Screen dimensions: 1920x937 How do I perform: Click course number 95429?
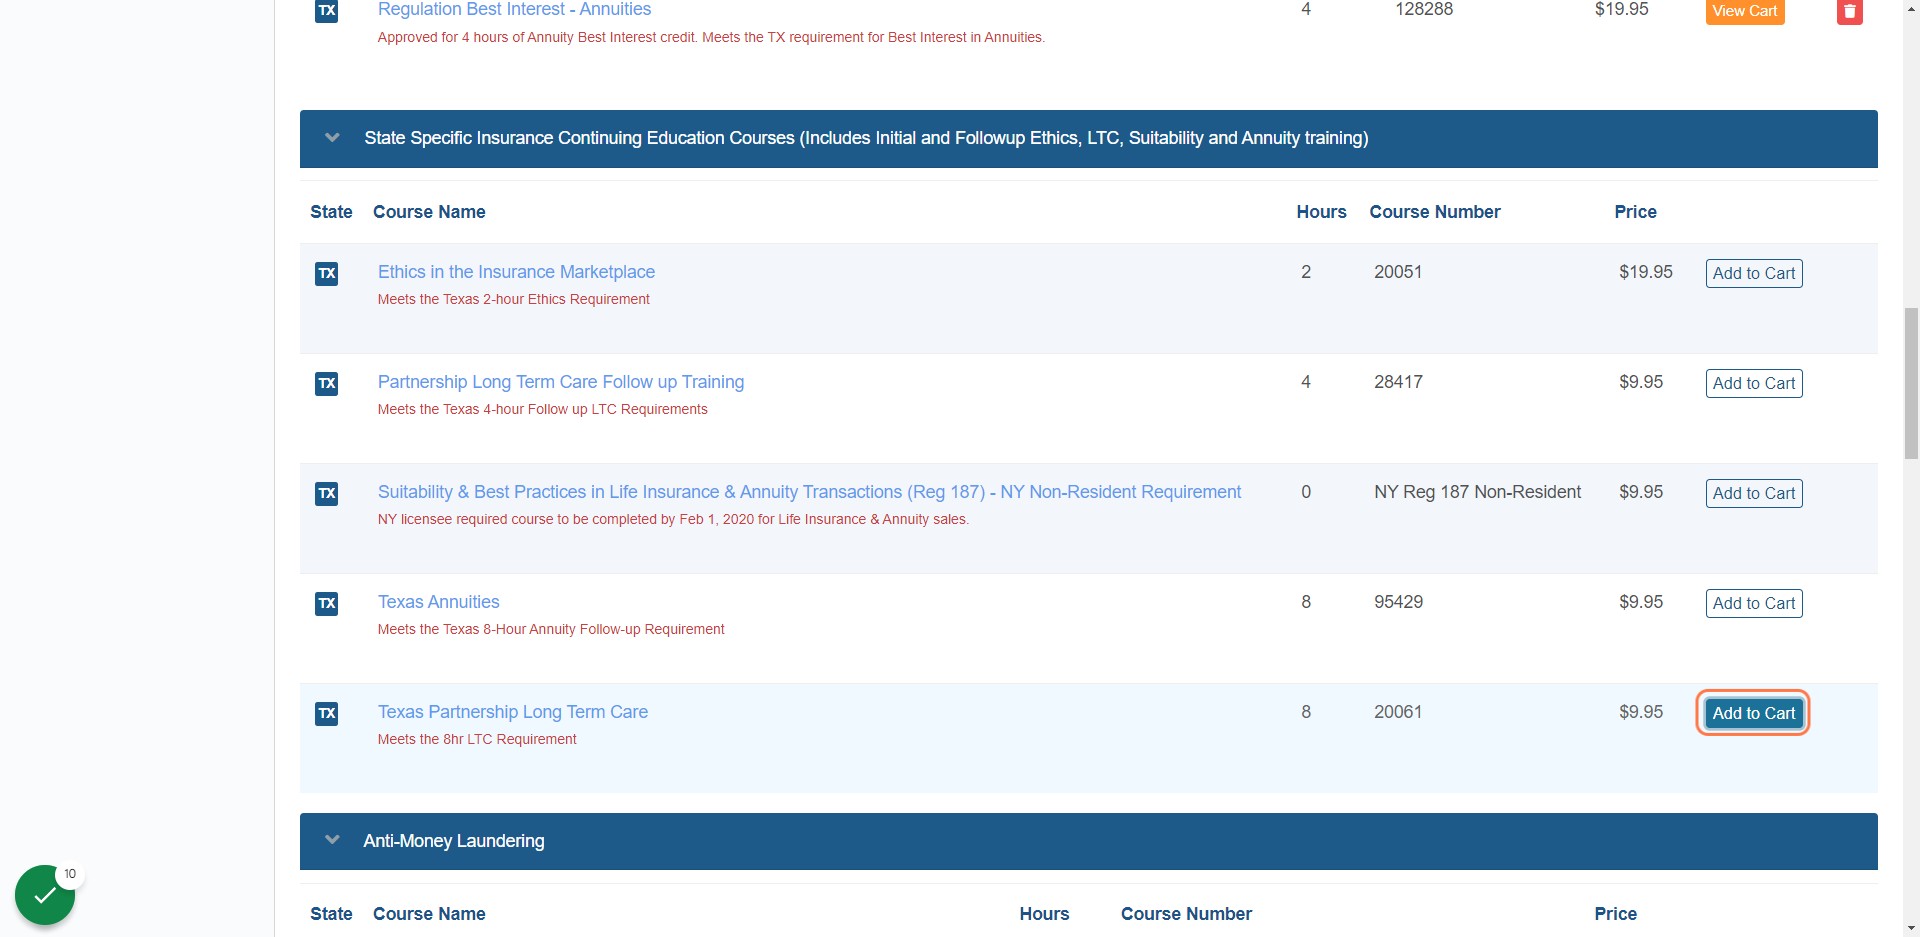click(x=1398, y=602)
